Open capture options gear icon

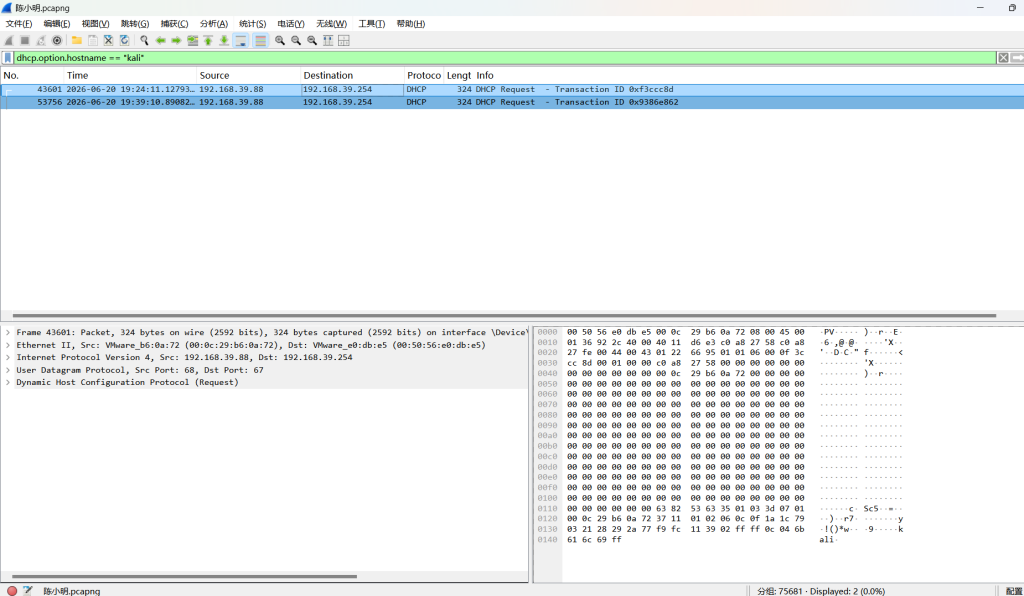[x=57, y=40]
